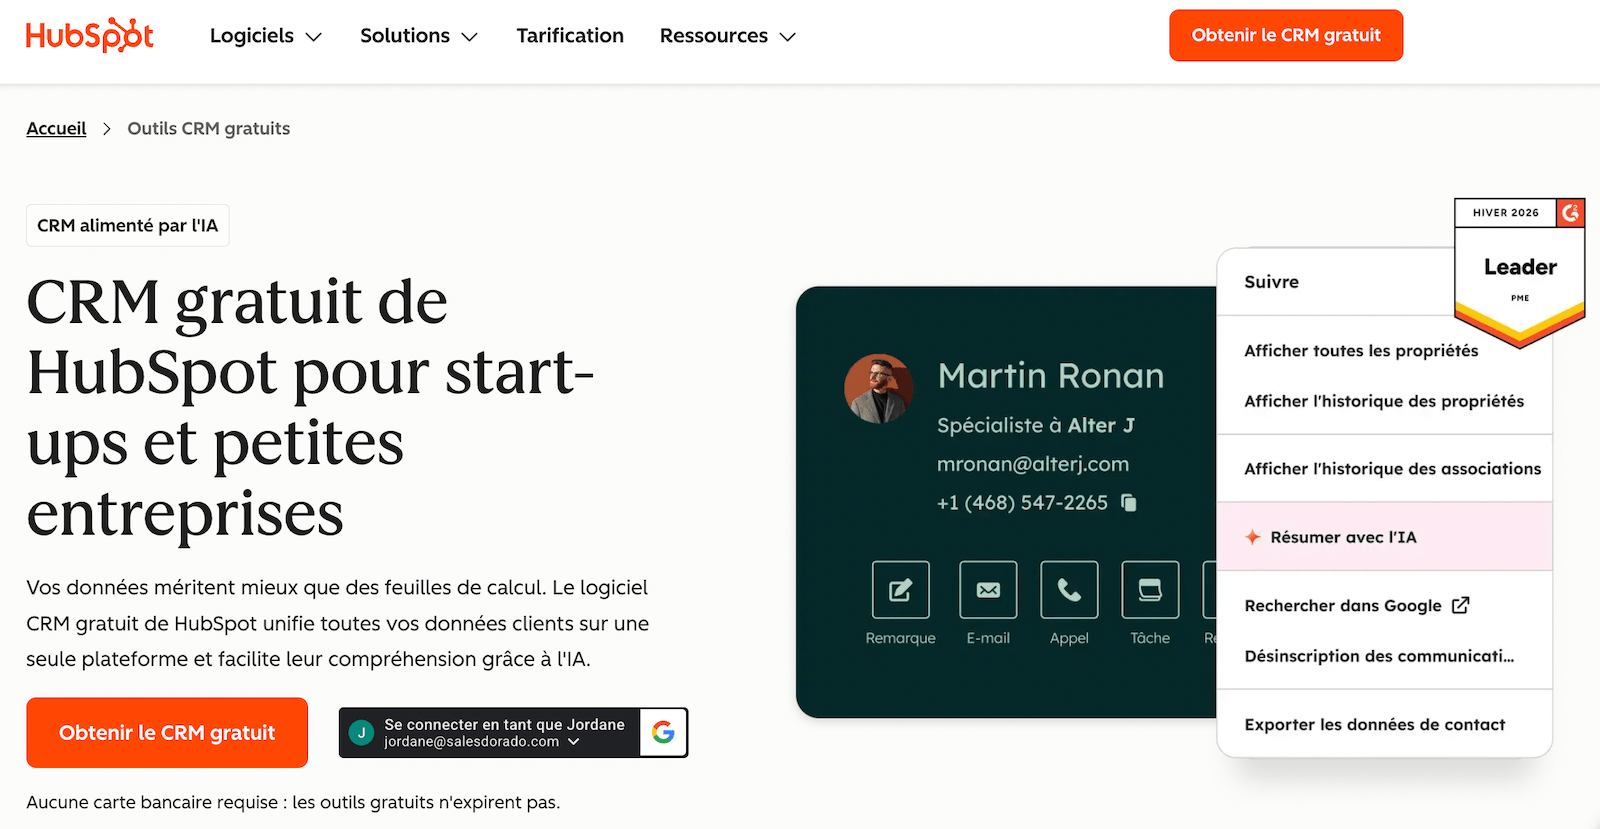
Task: Open the Google account chooser arrow
Action: point(574,742)
